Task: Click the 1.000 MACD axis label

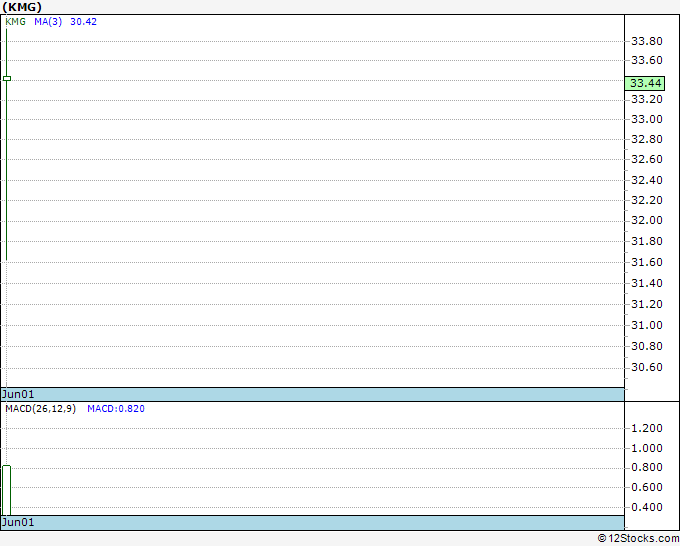Action: (x=647, y=448)
